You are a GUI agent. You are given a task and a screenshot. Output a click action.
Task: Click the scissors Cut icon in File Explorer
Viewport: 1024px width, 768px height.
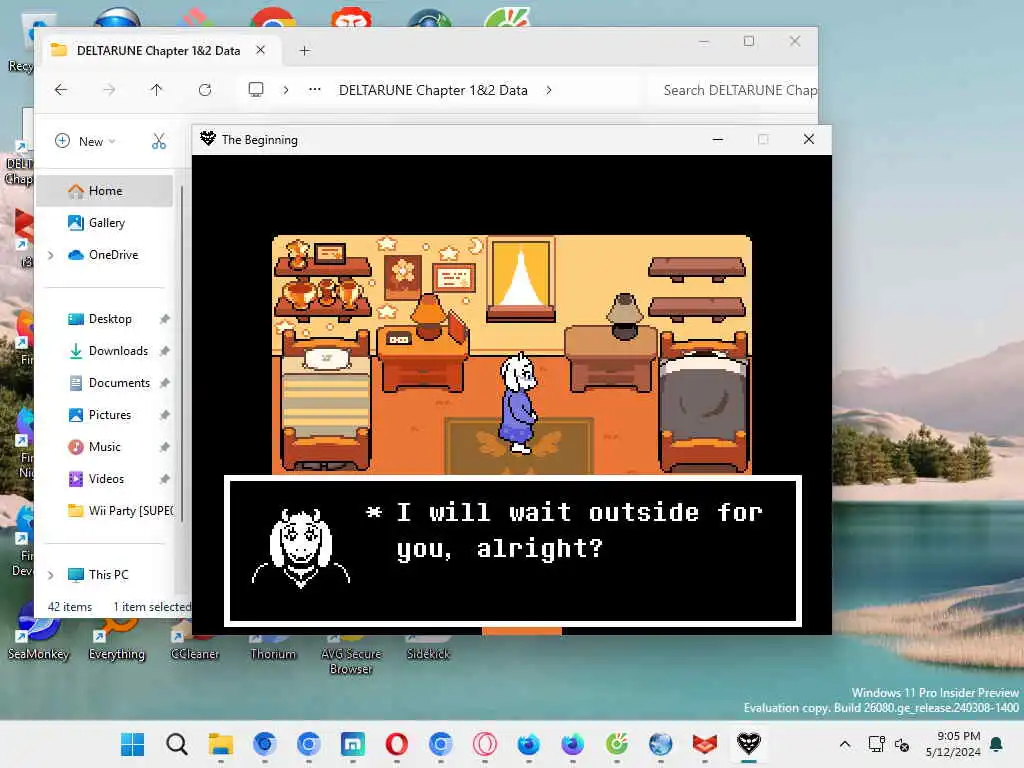(159, 141)
